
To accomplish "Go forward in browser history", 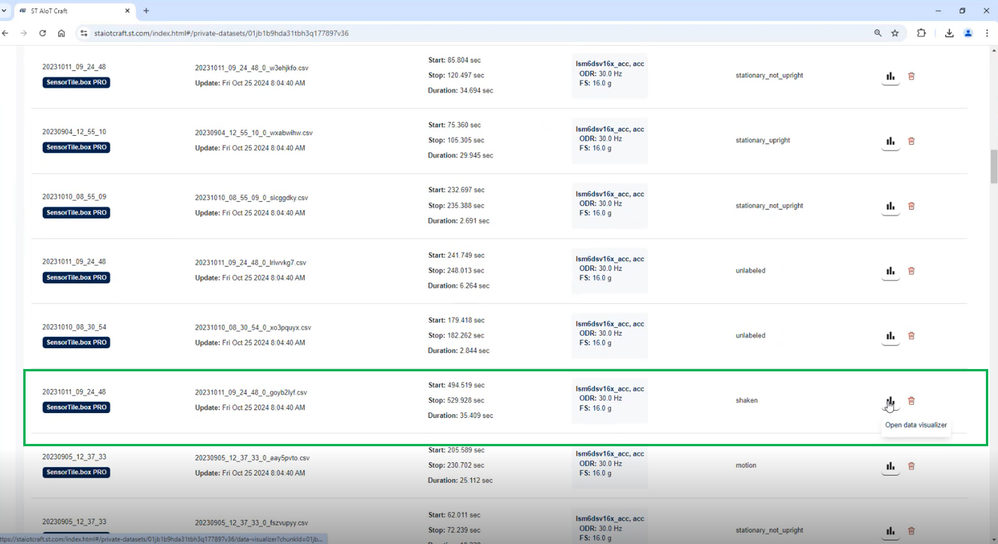I will 24,33.
